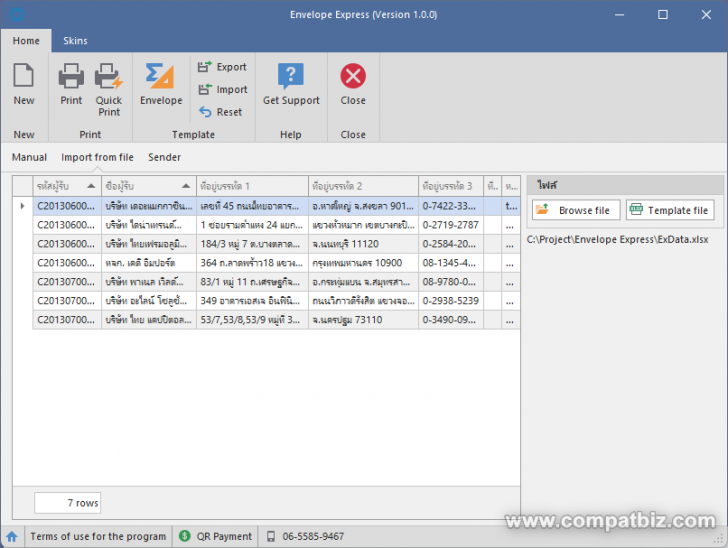This screenshot has width=728, height=548.
Task: Select address cell '184/3 หมู่ 7...'
Action: pyautogui.click(x=252, y=244)
